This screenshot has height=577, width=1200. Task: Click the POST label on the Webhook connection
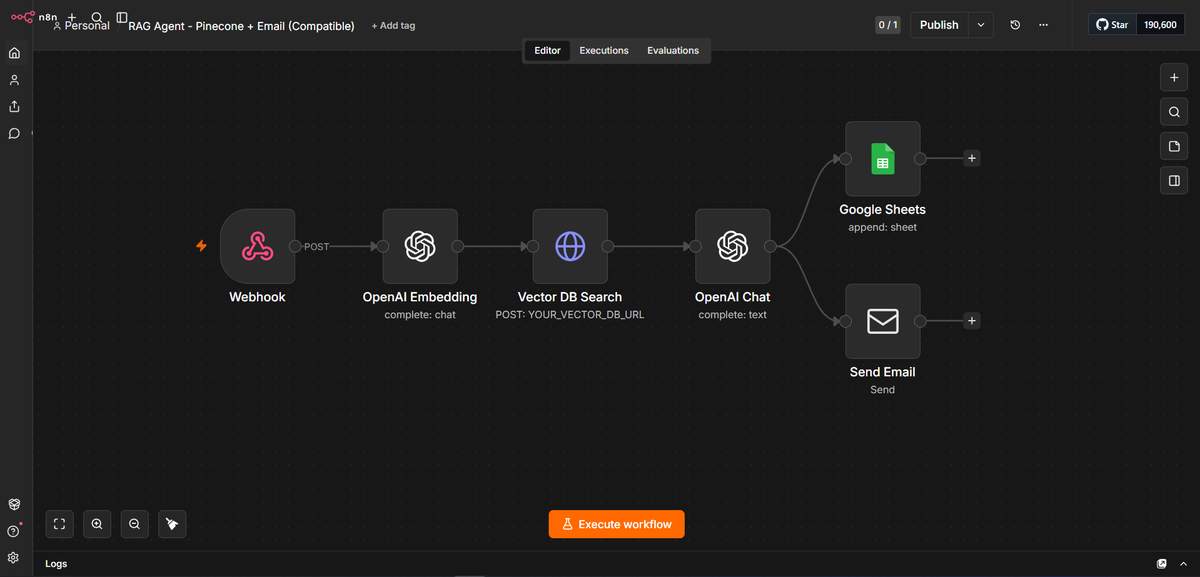(317, 246)
